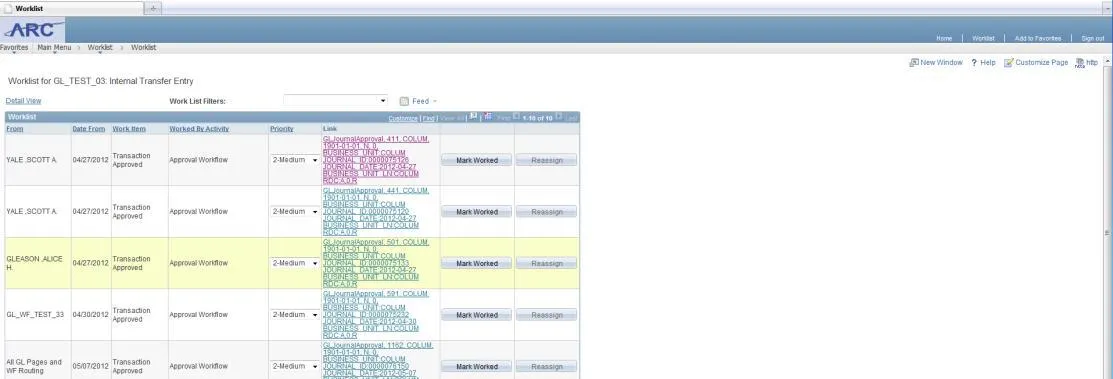This screenshot has width=1113, height=379.
Task: Click the Customize Page icon
Action: [x=1008, y=62]
